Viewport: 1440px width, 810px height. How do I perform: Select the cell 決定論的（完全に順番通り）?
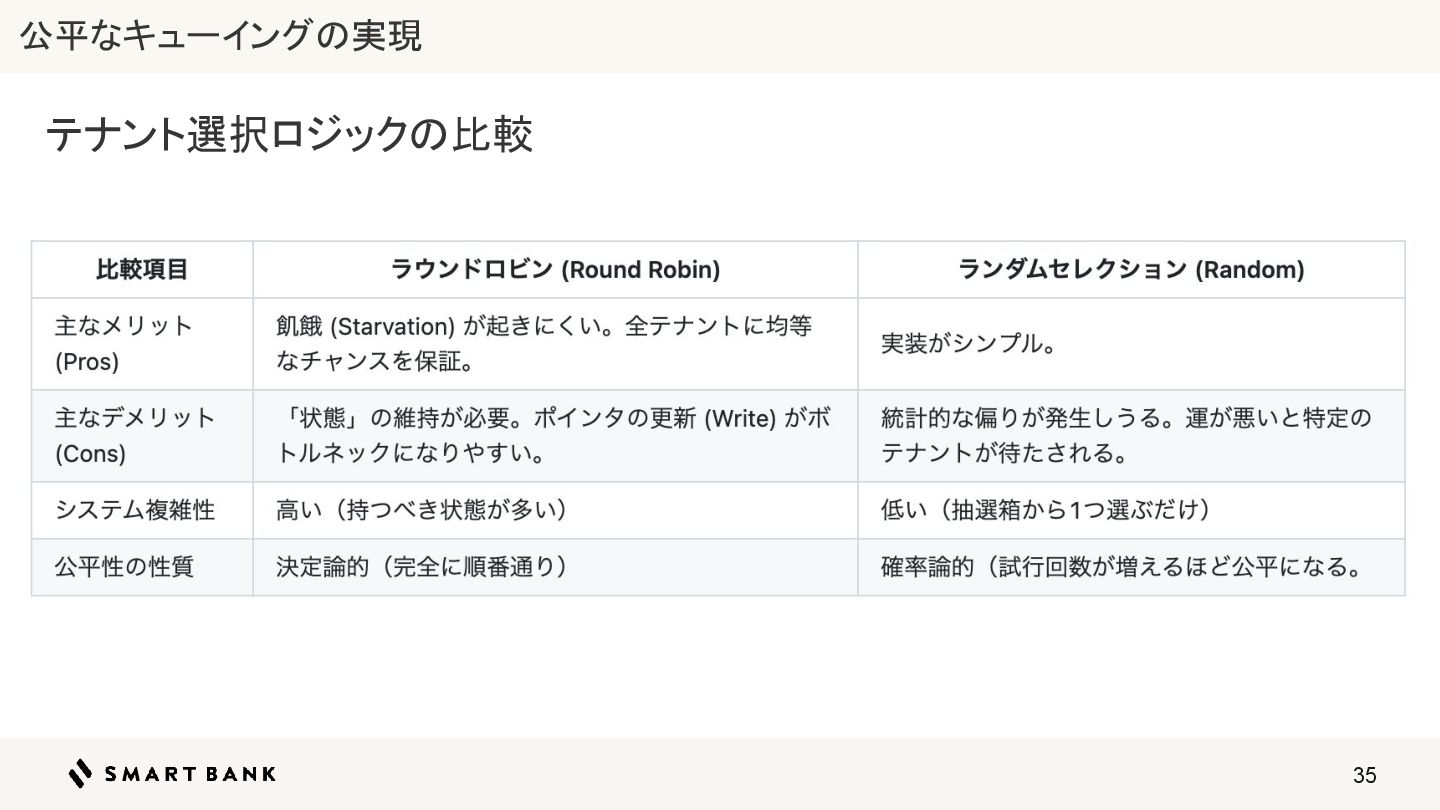click(555, 567)
